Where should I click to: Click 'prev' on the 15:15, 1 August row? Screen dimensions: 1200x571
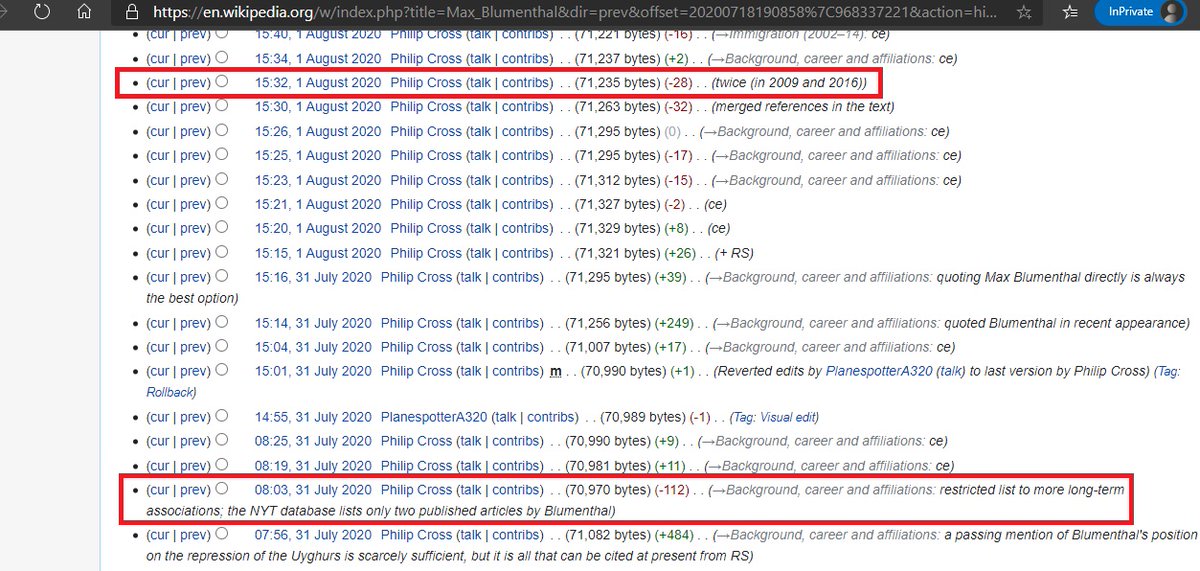pyautogui.click(x=195, y=253)
